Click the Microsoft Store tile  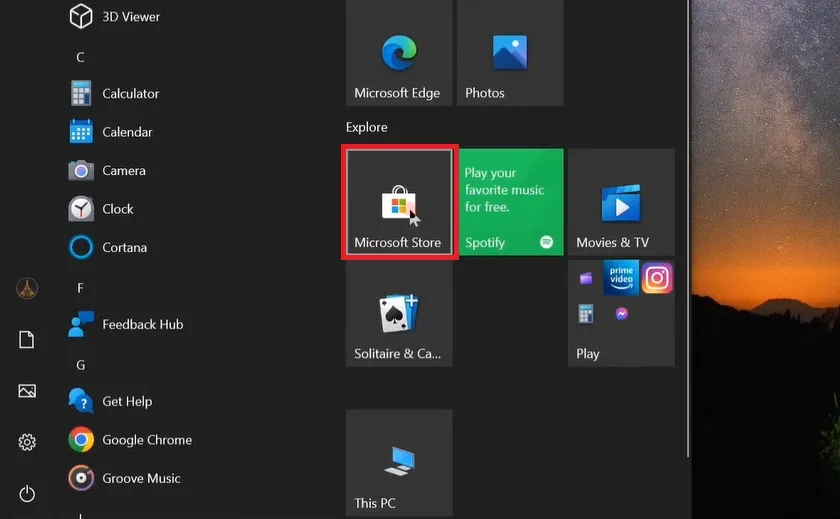click(399, 202)
